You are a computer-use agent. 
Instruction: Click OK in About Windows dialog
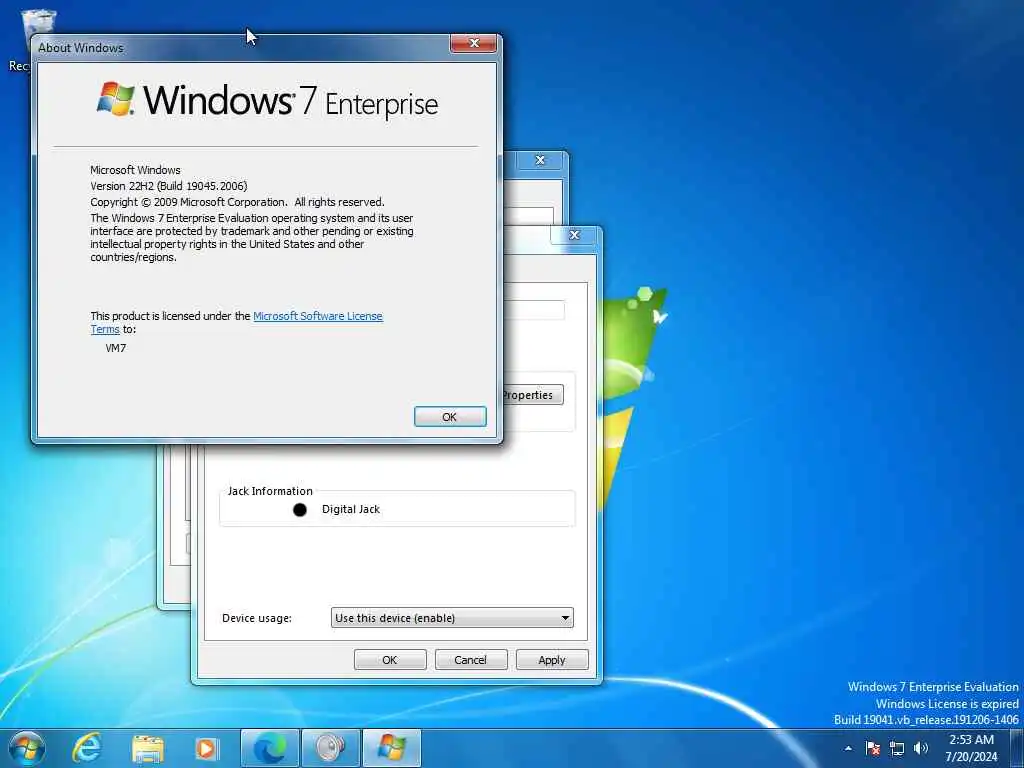tap(450, 417)
